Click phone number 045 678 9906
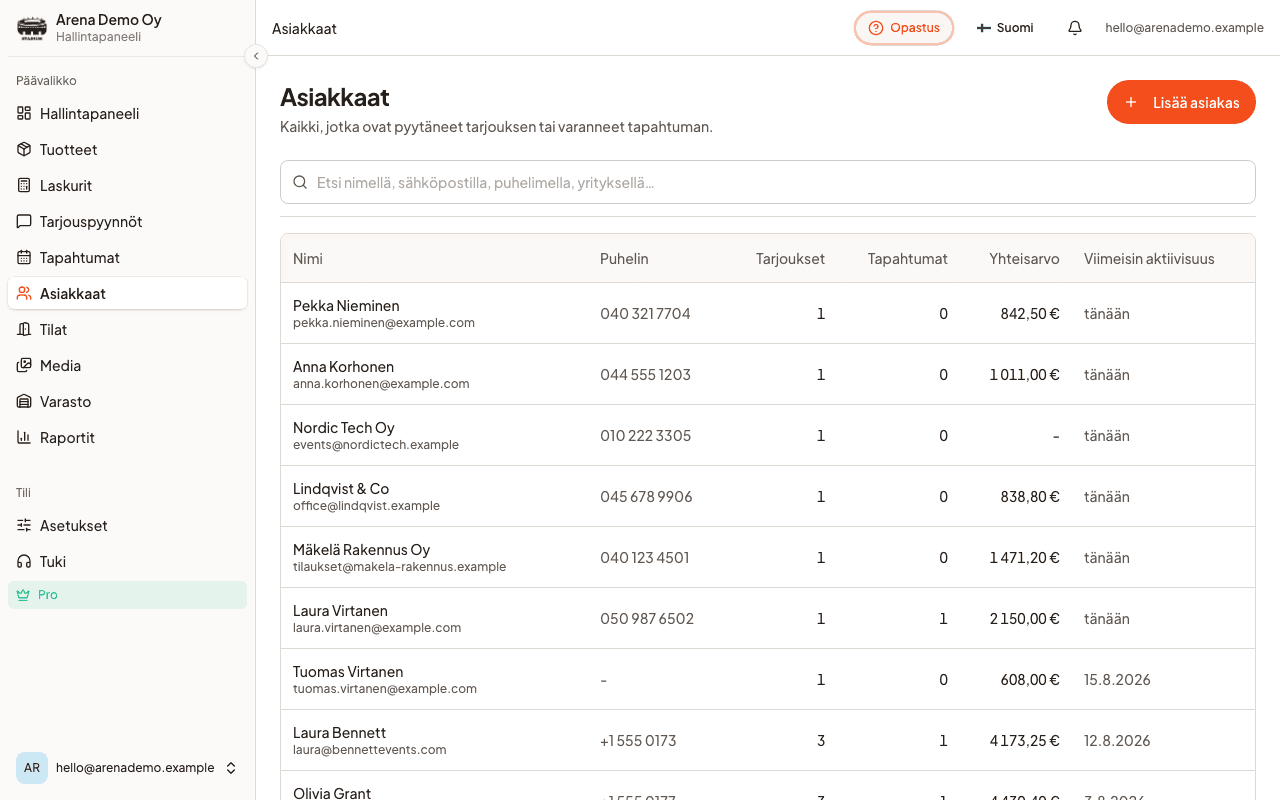The image size is (1280, 800). pos(646,497)
